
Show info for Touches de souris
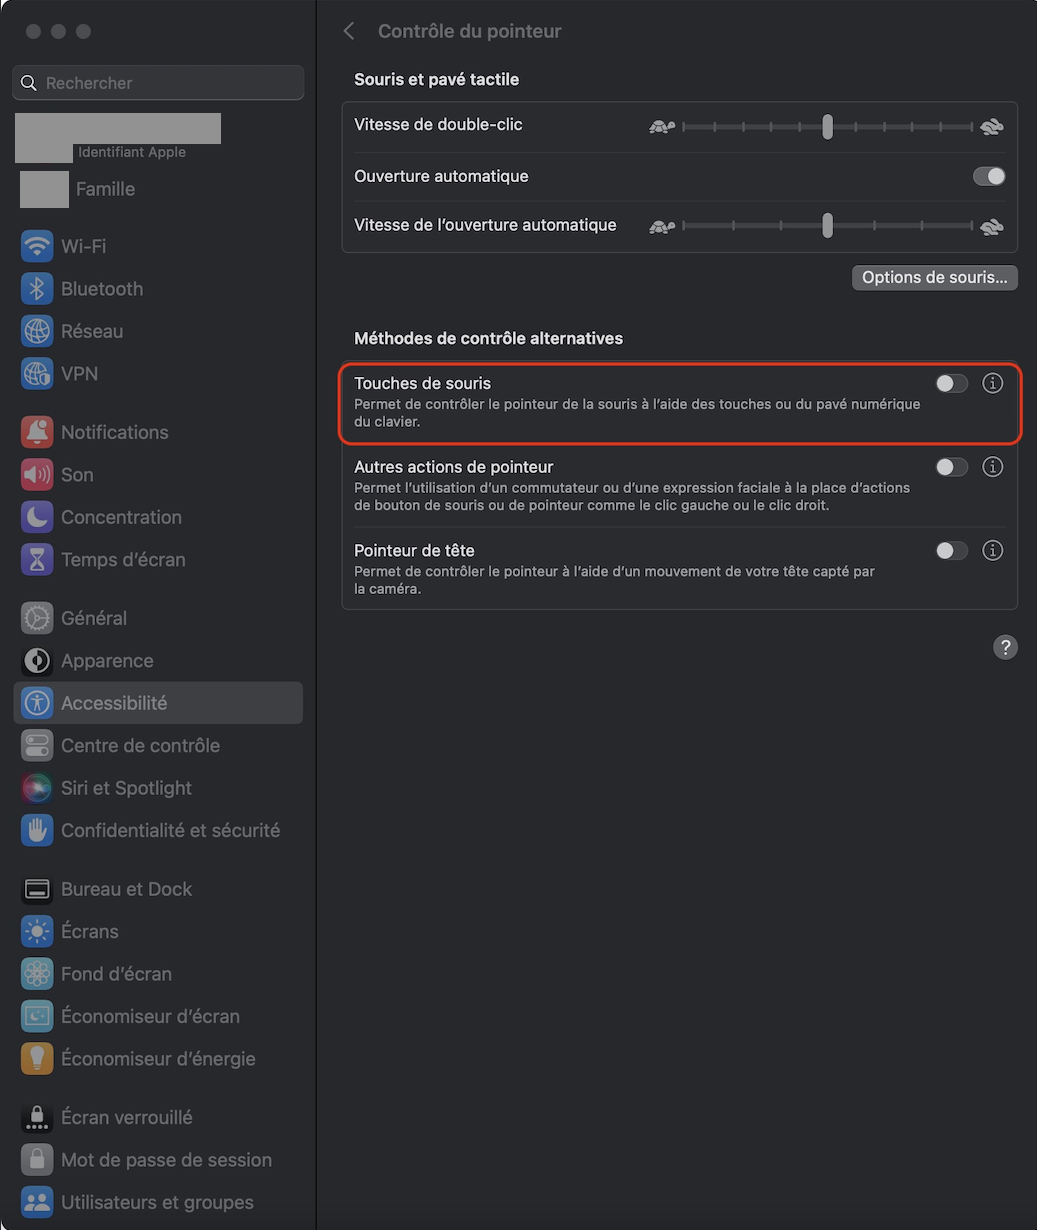click(x=992, y=383)
